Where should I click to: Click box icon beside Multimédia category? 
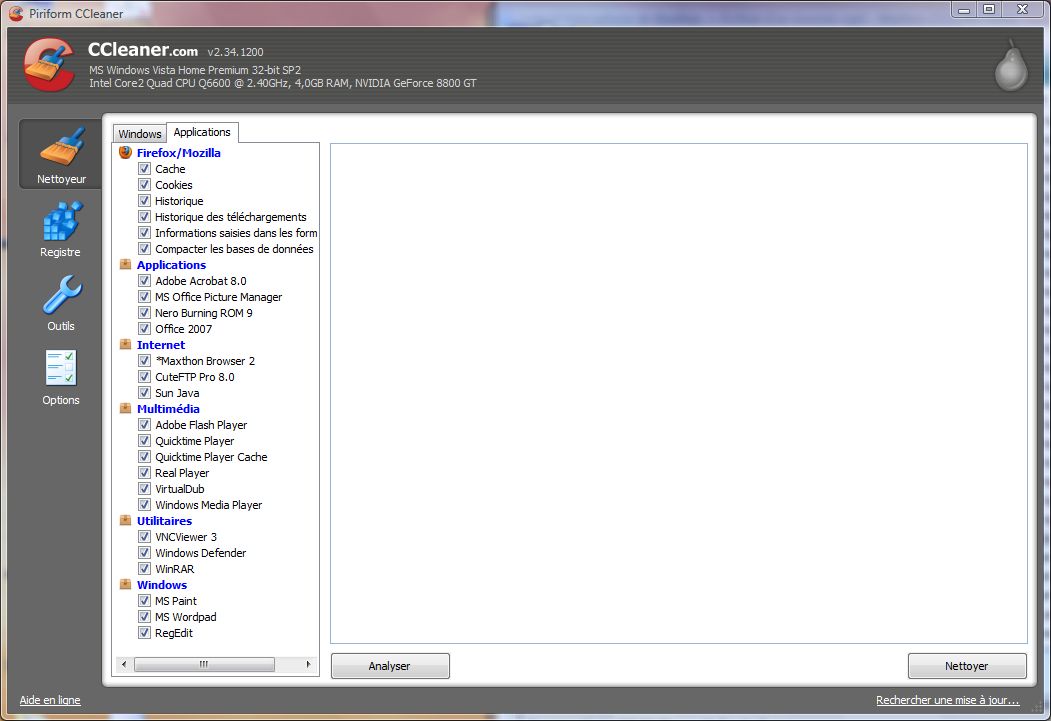pos(125,408)
